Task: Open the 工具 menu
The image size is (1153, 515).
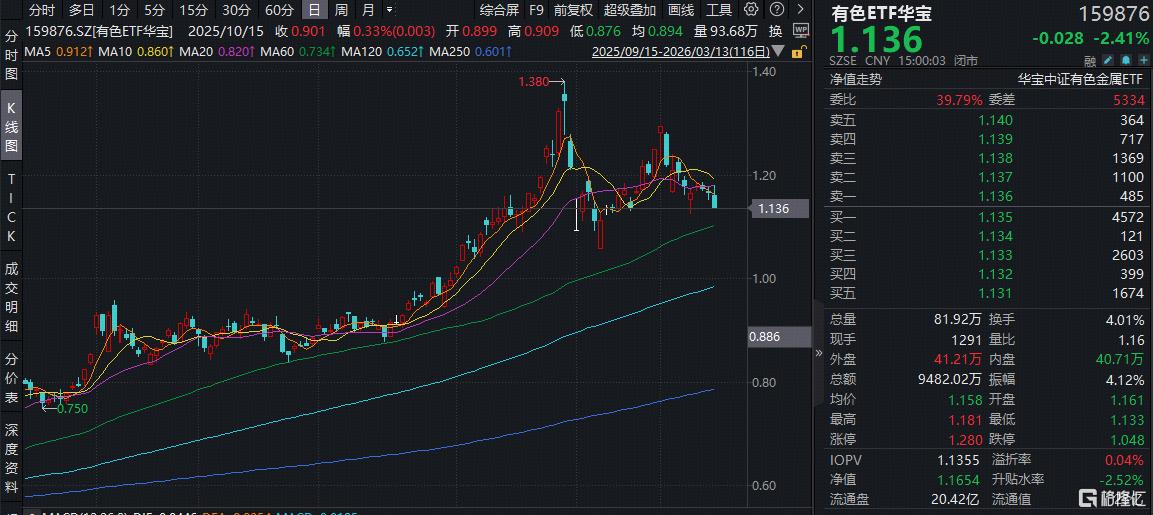Action: pyautogui.click(x=718, y=10)
